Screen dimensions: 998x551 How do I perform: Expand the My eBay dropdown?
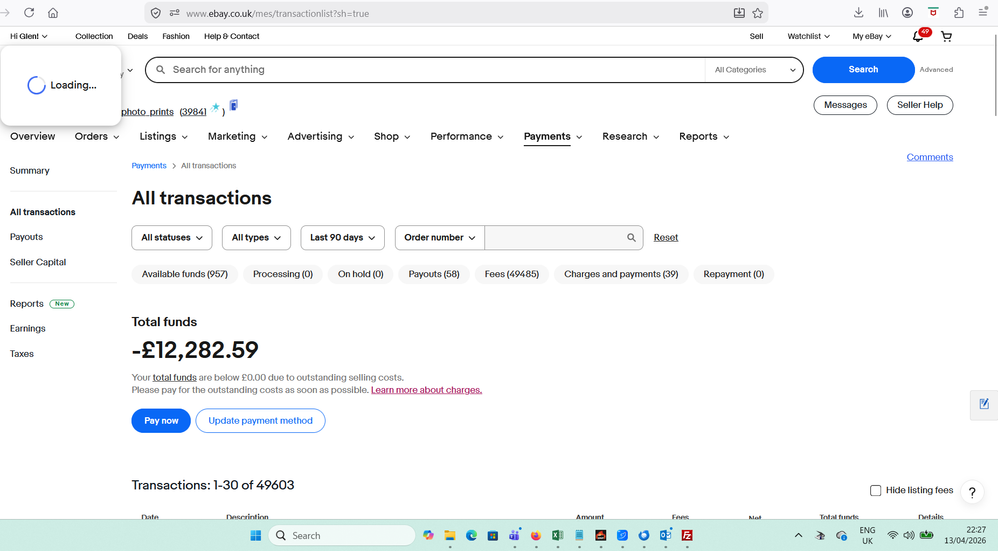coord(871,36)
